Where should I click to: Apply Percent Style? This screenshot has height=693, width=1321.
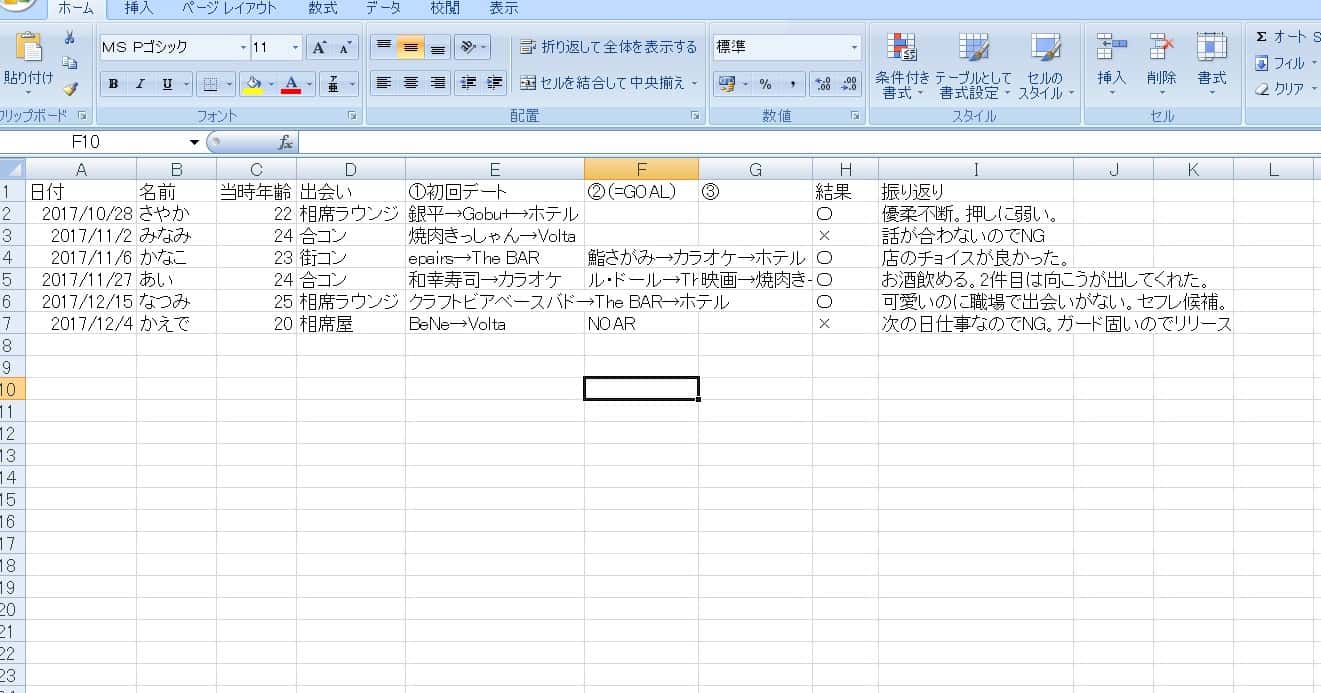(765, 84)
